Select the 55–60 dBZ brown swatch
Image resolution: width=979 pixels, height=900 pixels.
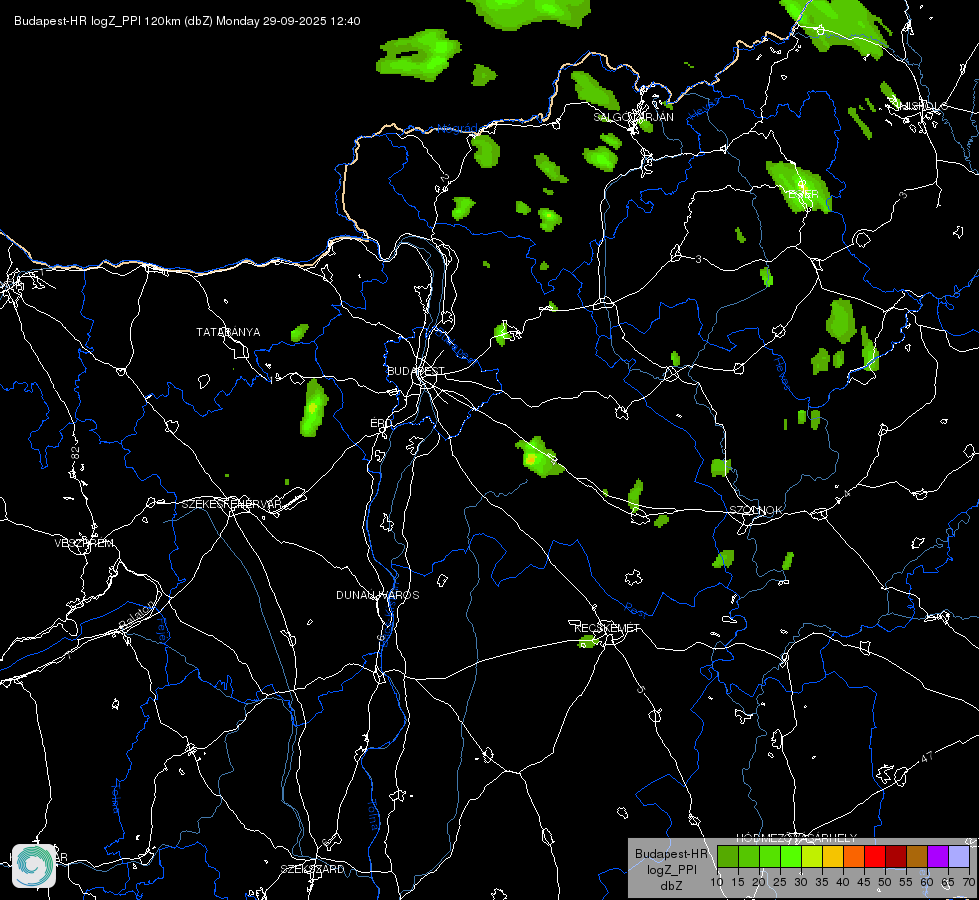coord(917,856)
